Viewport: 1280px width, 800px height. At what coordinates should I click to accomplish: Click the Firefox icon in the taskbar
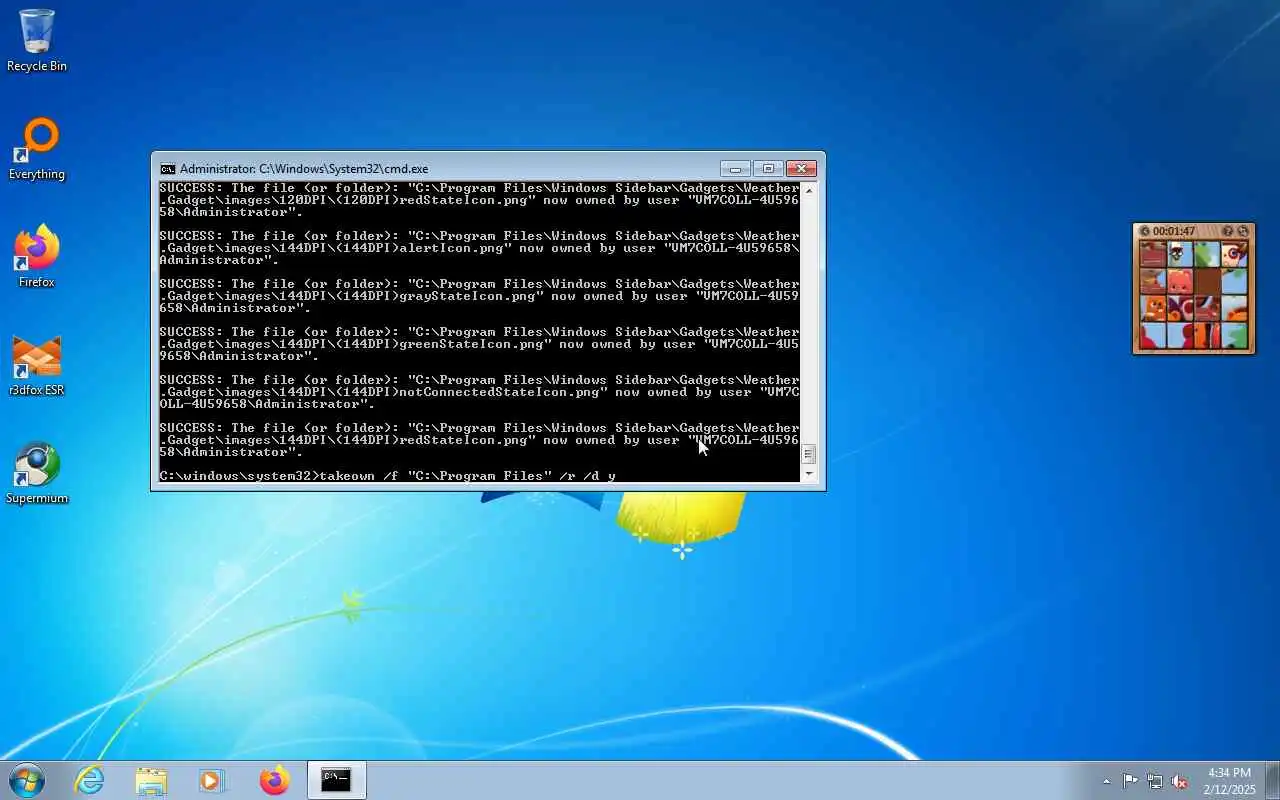point(274,780)
